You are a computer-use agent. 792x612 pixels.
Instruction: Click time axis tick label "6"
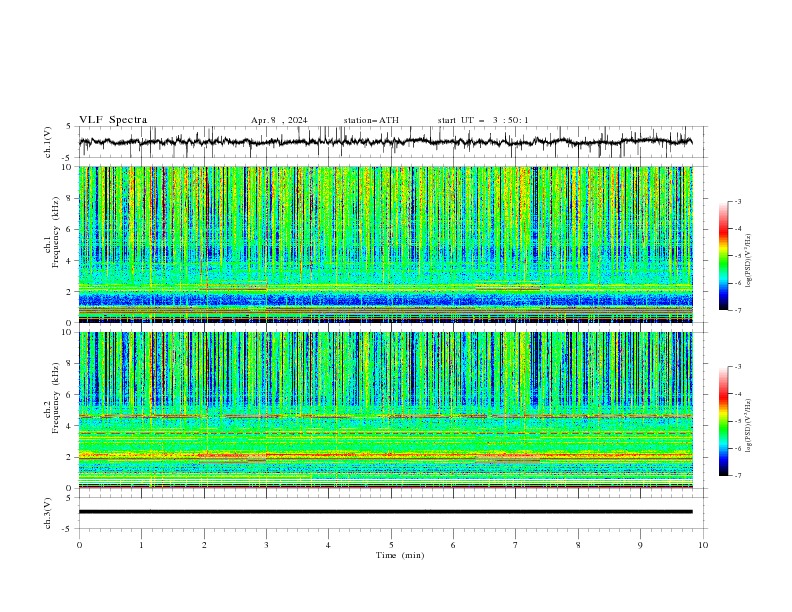[453, 545]
